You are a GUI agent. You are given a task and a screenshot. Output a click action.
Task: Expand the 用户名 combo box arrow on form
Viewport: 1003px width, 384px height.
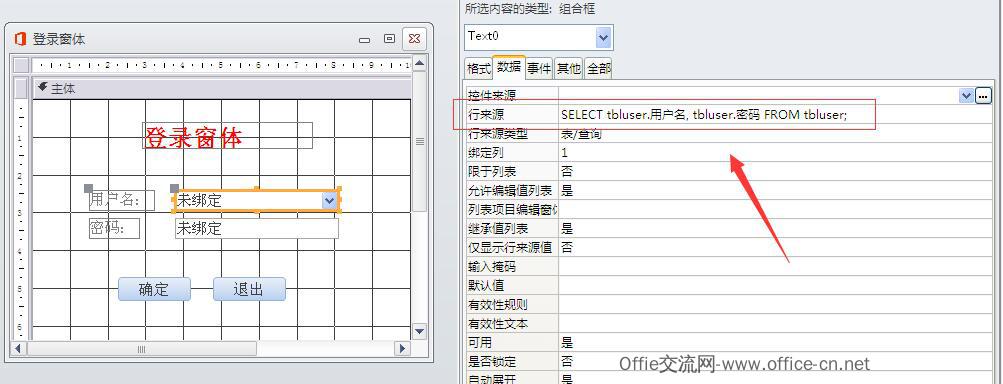point(329,201)
